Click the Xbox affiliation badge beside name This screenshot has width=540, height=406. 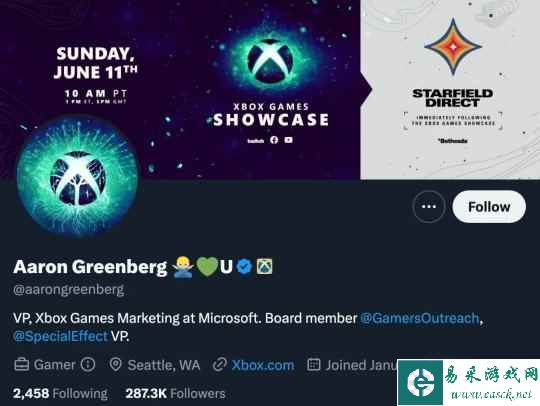(x=264, y=266)
